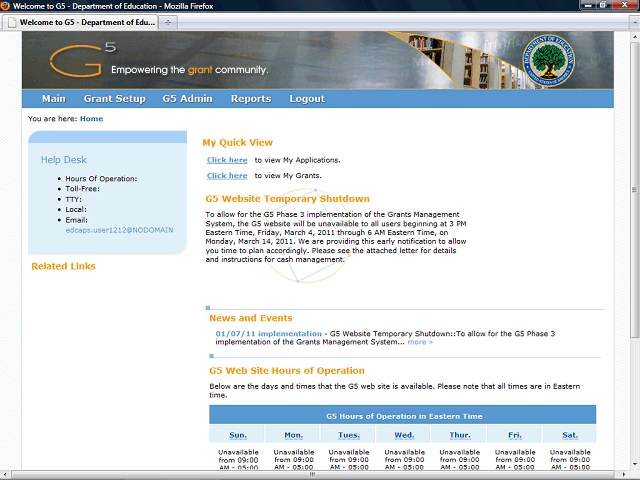Click here to view My Grants
640x480 pixels.
click(x=227, y=176)
